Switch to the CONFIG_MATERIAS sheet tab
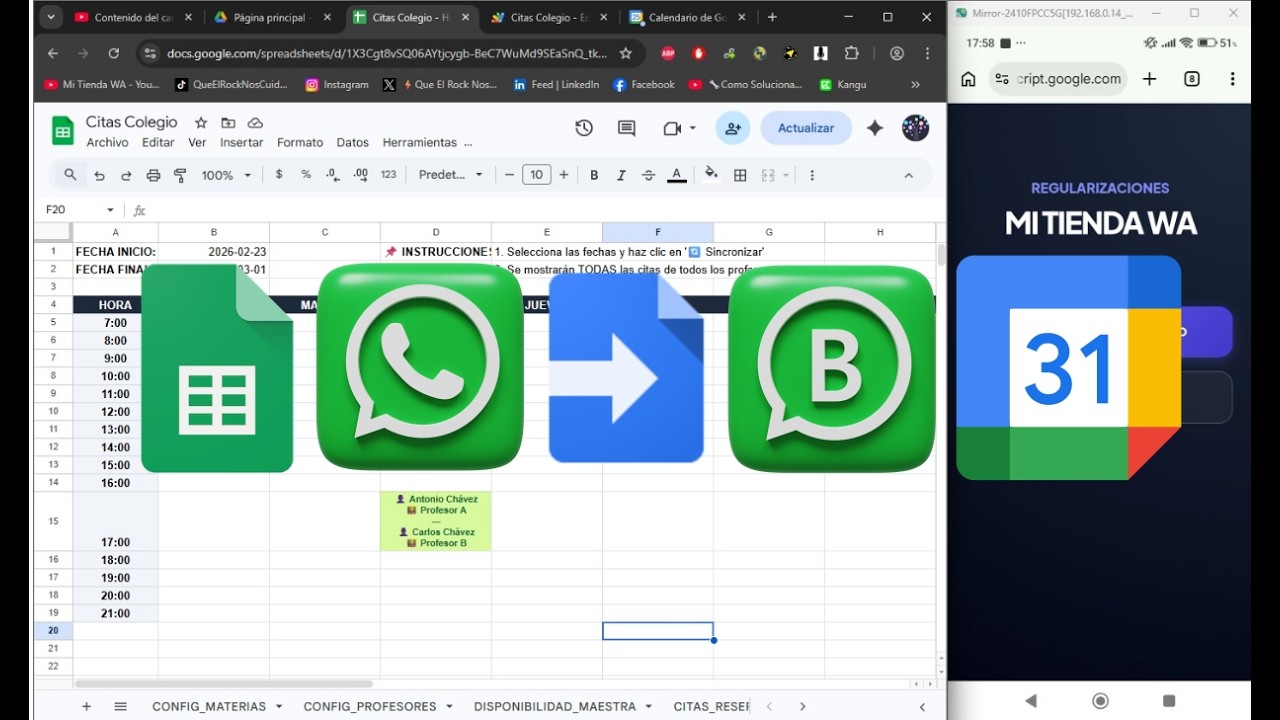 coord(209,706)
